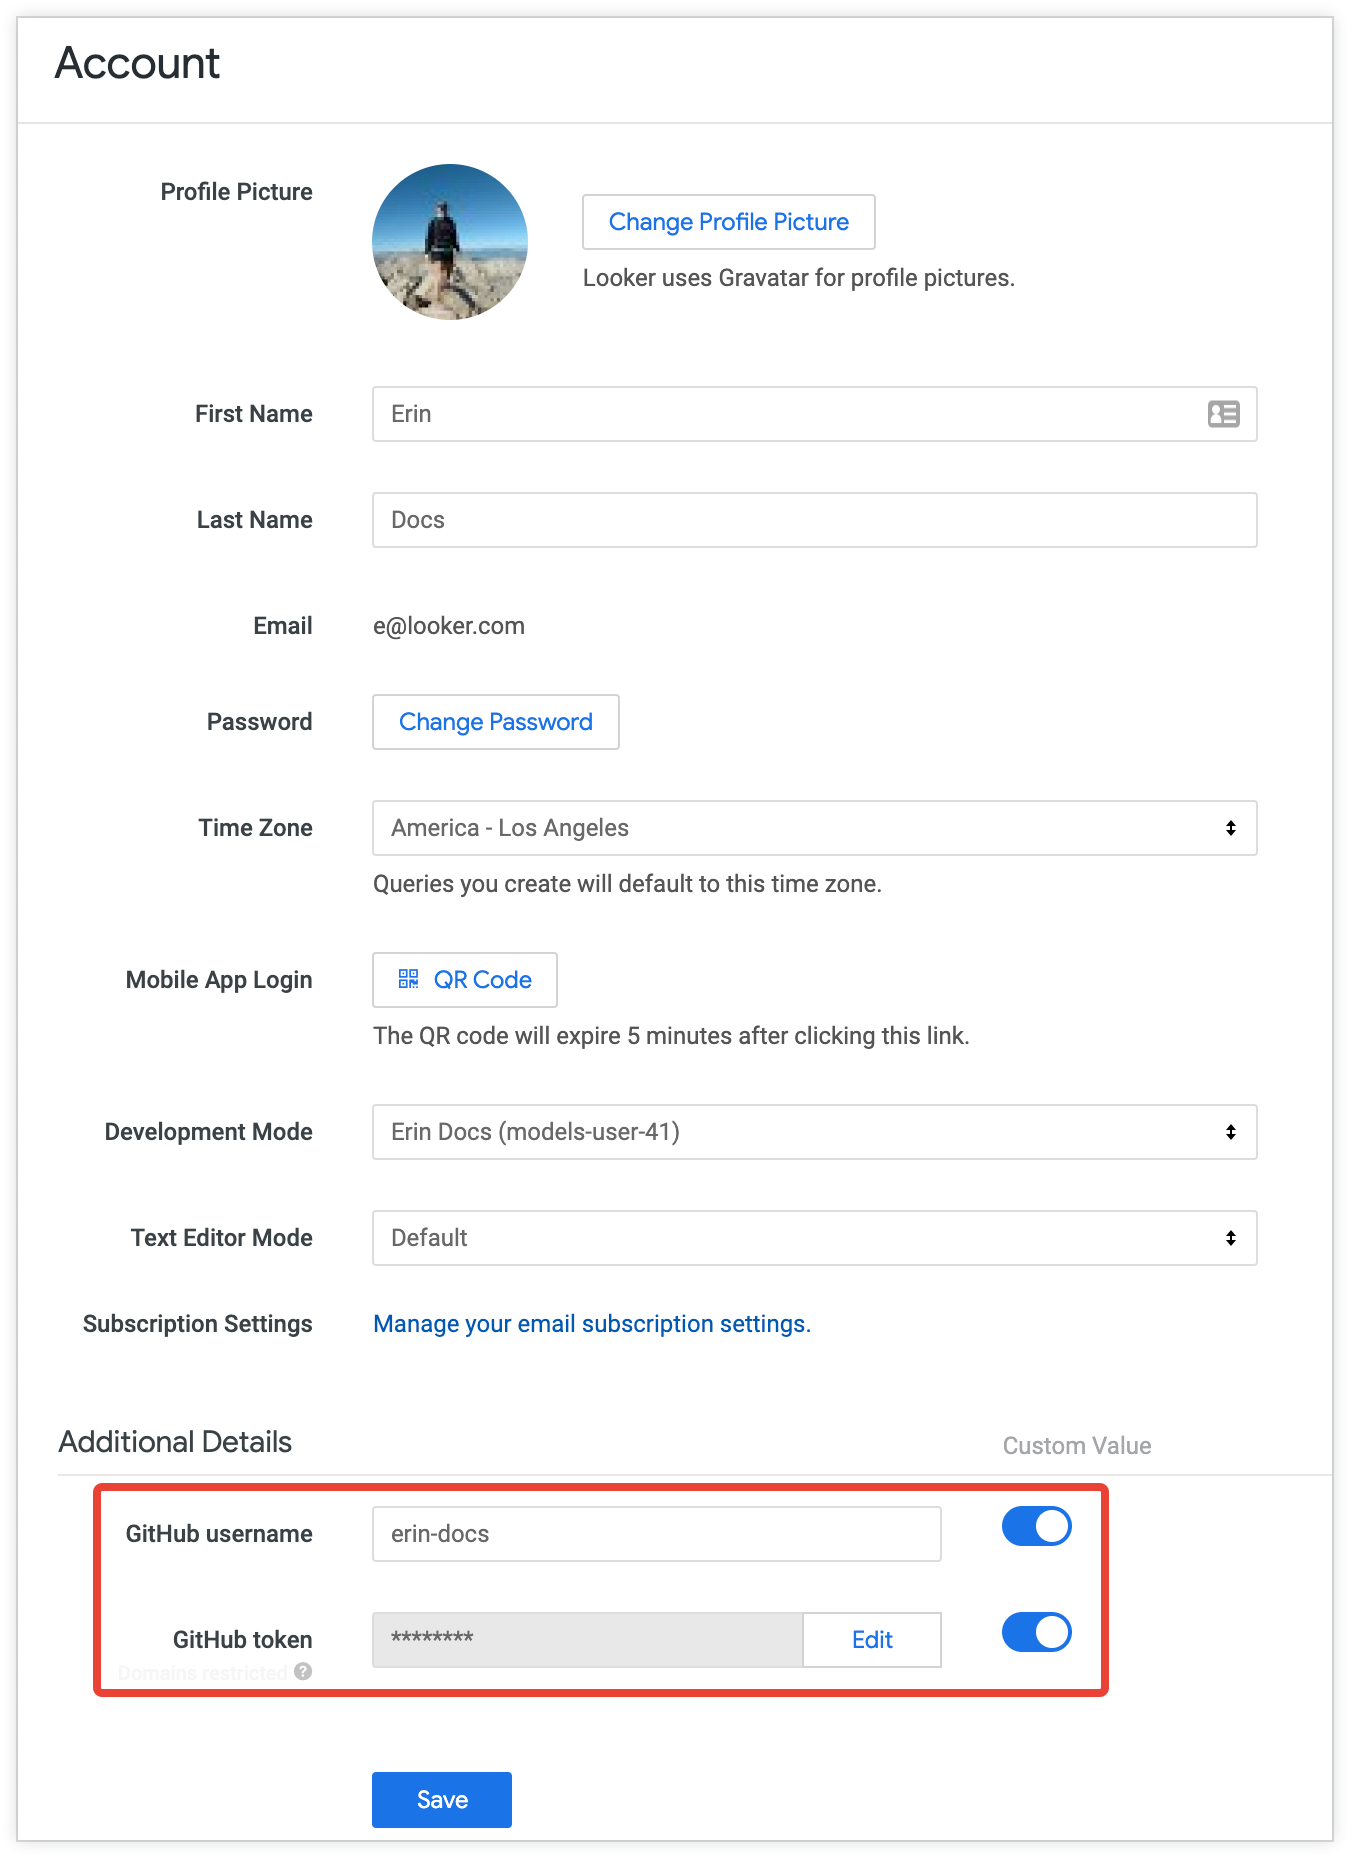
Task: Open the QR Code for mobile login
Action: [x=482, y=980]
